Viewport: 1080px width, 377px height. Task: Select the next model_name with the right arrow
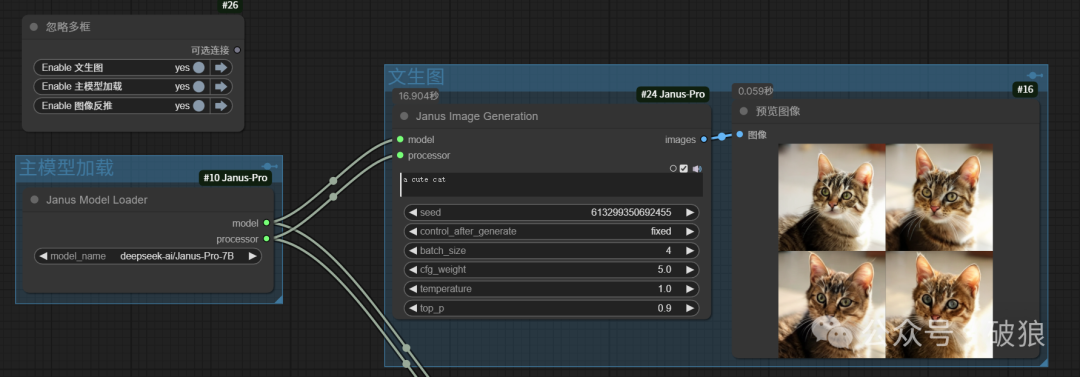click(253, 256)
